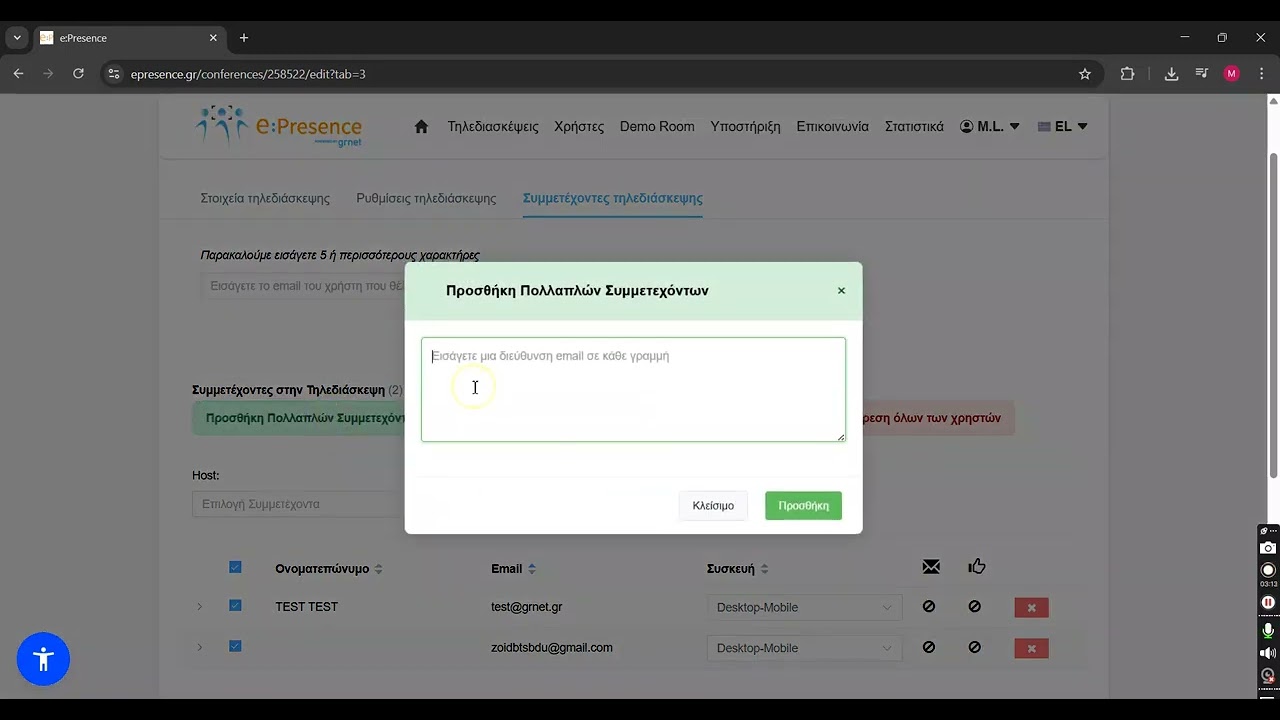Image resolution: width=1280 pixels, height=720 pixels.
Task: Expand the TEST TEST row details
Action: click(x=199, y=607)
